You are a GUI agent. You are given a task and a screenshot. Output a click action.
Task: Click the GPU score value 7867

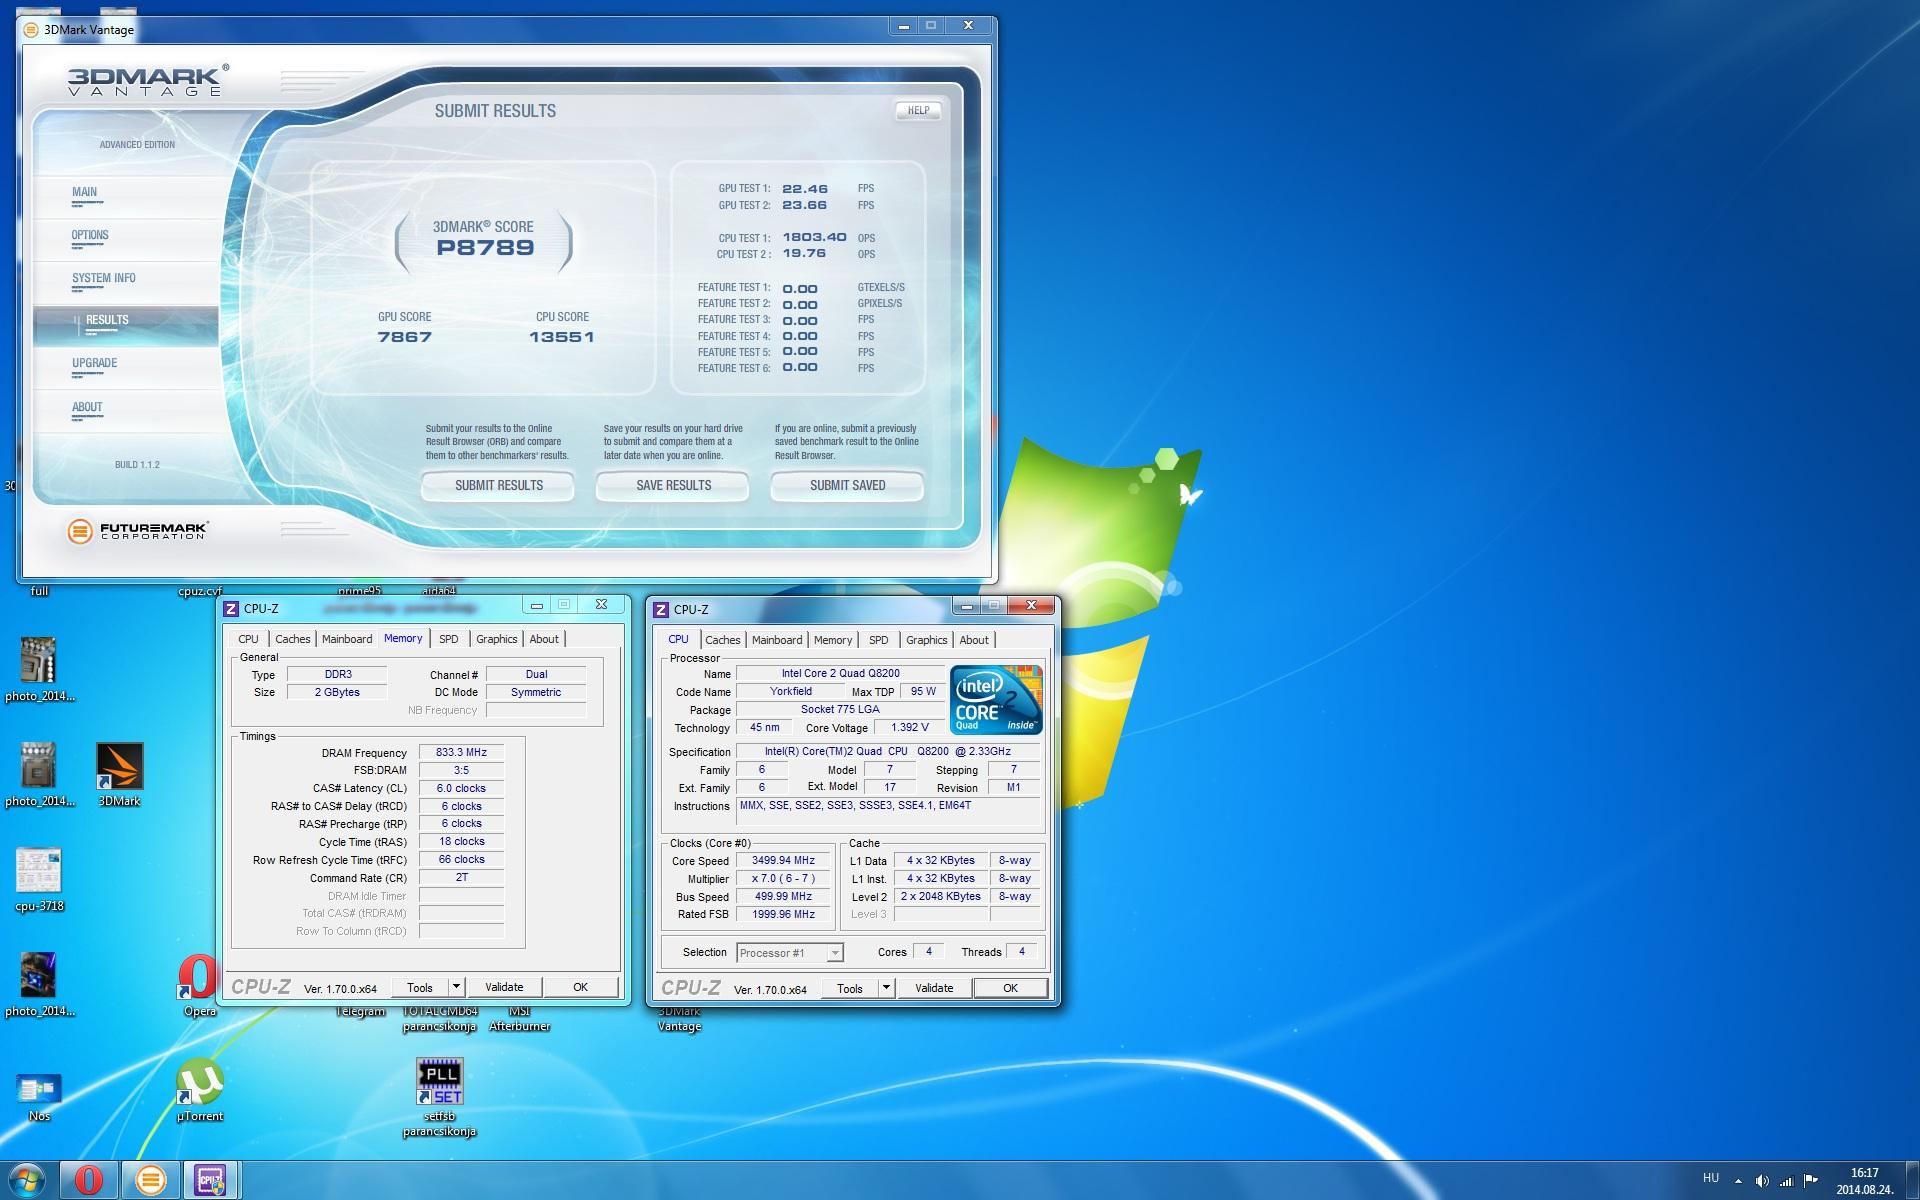click(405, 338)
